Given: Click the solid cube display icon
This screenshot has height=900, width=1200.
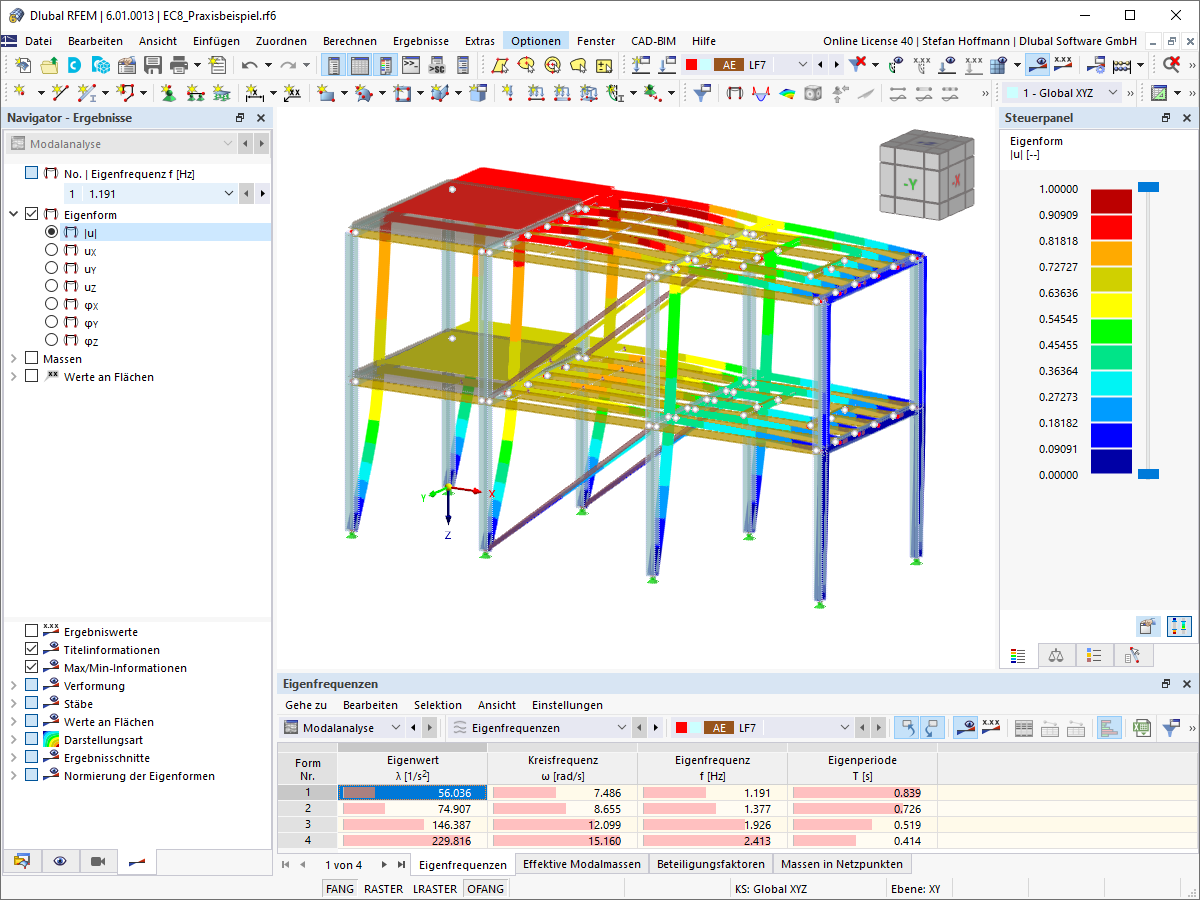Looking at the screenshot, I should click(x=813, y=93).
